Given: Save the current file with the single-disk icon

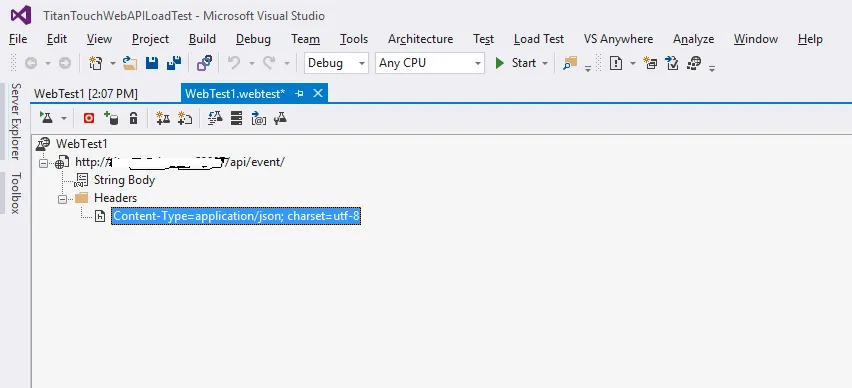Looking at the screenshot, I should point(152,64).
